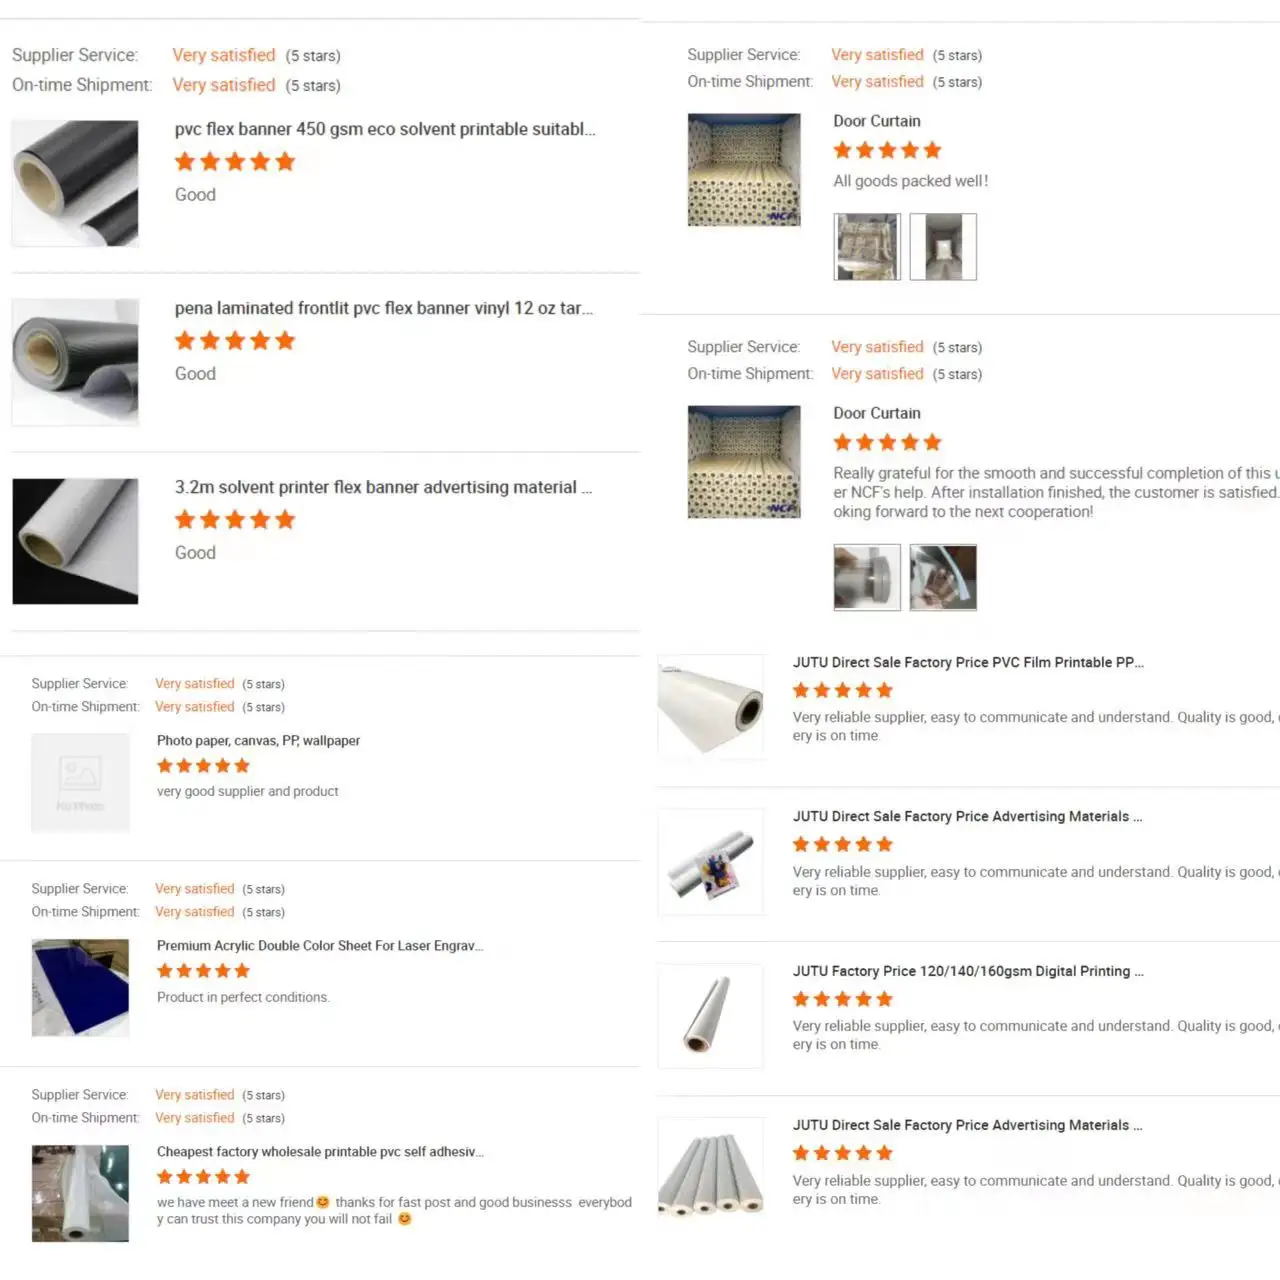
Task: Click the white flex banner roll thumbnail
Action: (75, 541)
